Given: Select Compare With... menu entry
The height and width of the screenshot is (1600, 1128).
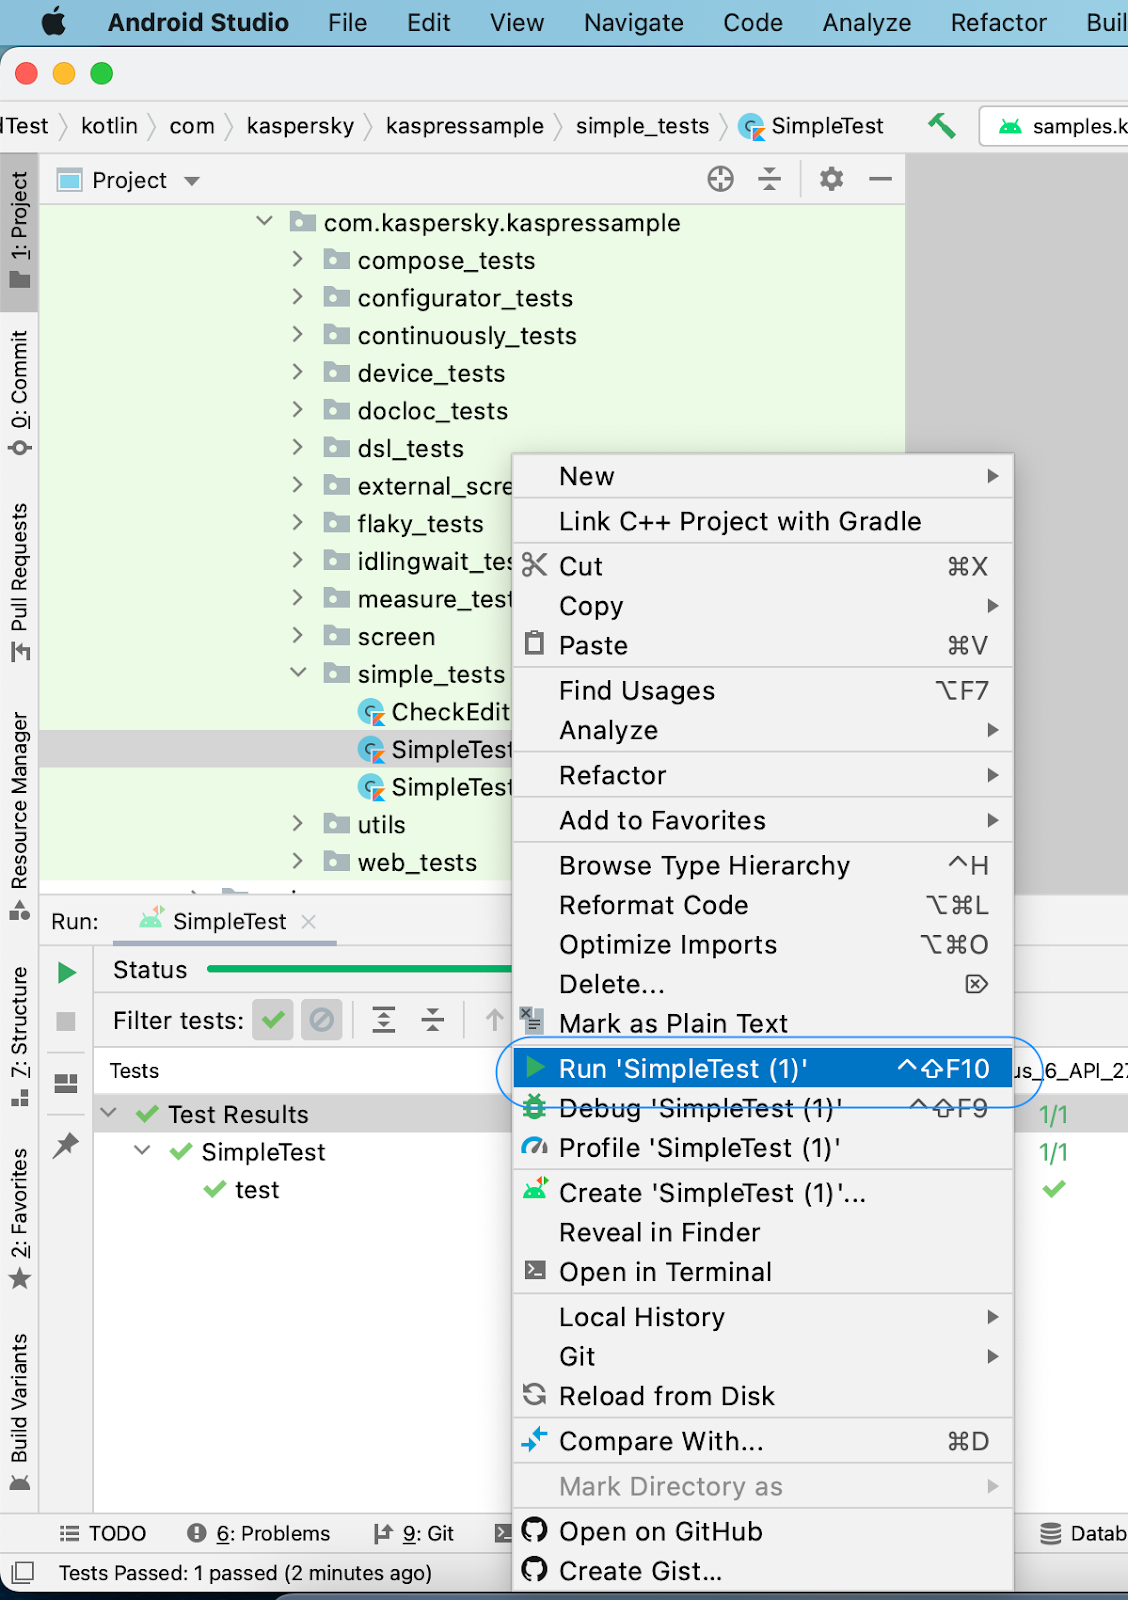Looking at the screenshot, I should tap(763, 1441).
